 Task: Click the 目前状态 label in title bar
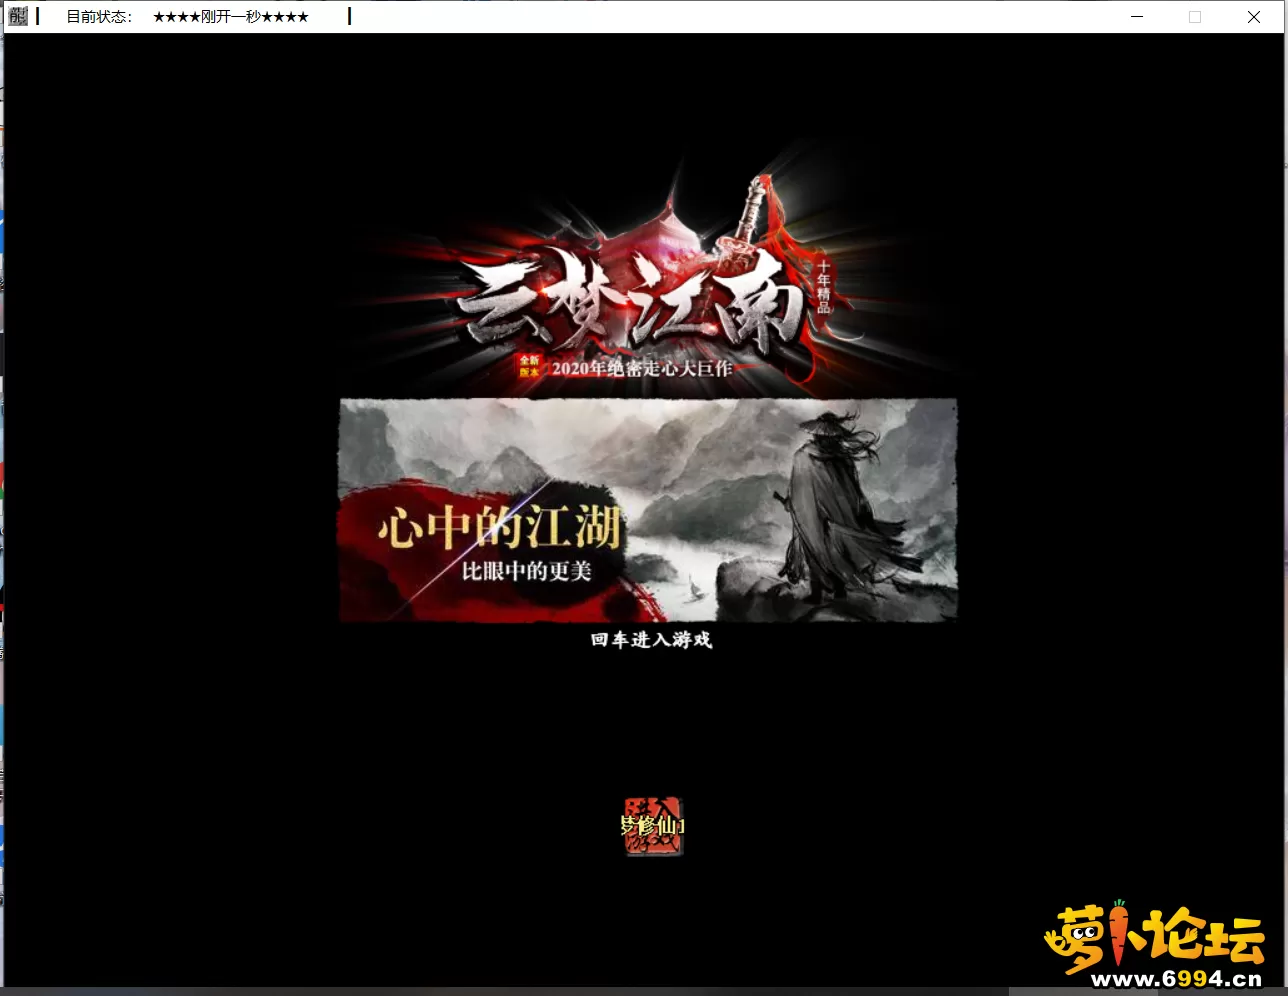click(x=99, y=17)
